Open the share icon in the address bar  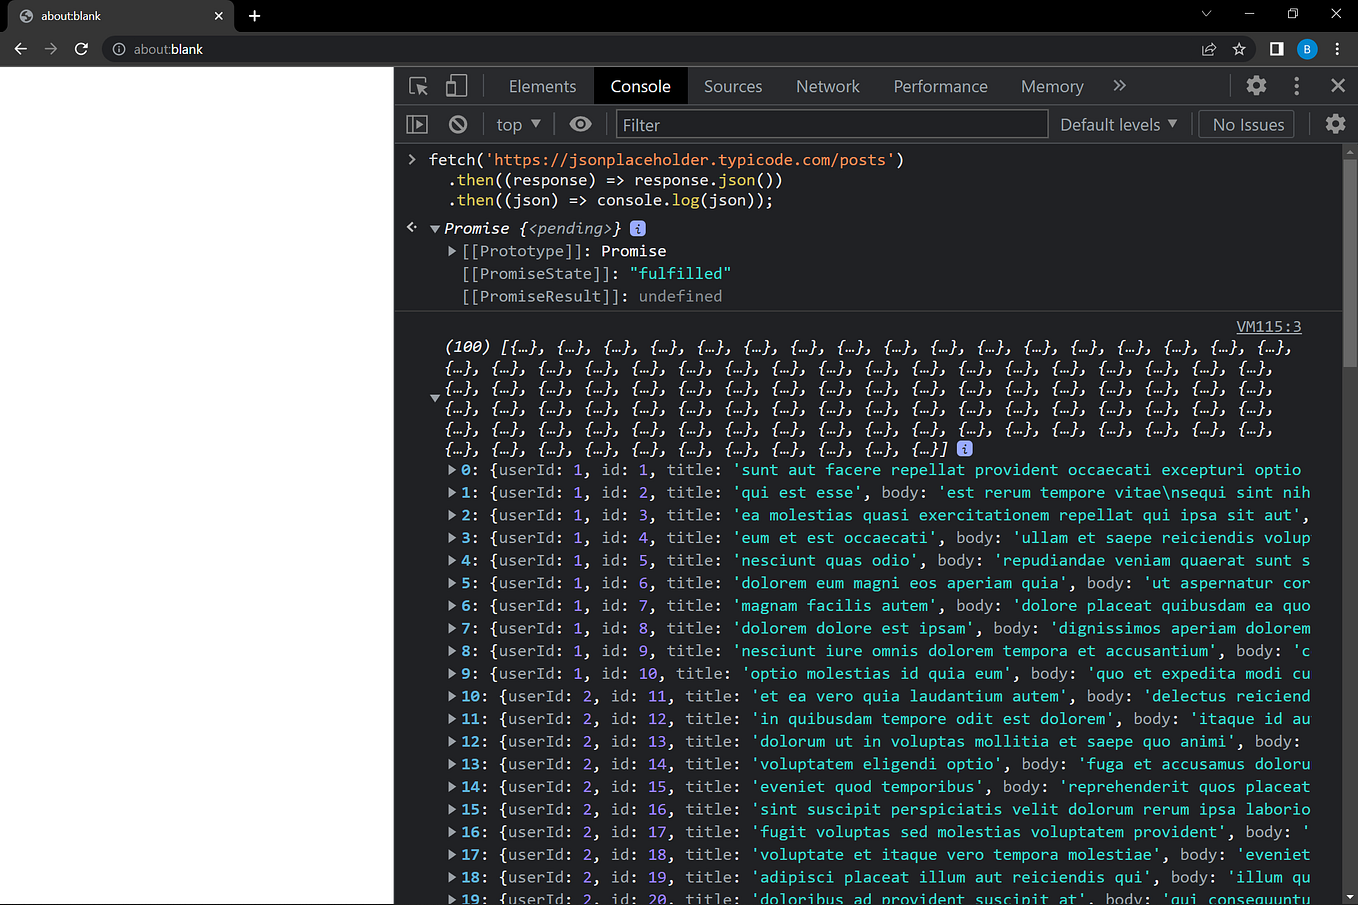[x=1209, y=48]
